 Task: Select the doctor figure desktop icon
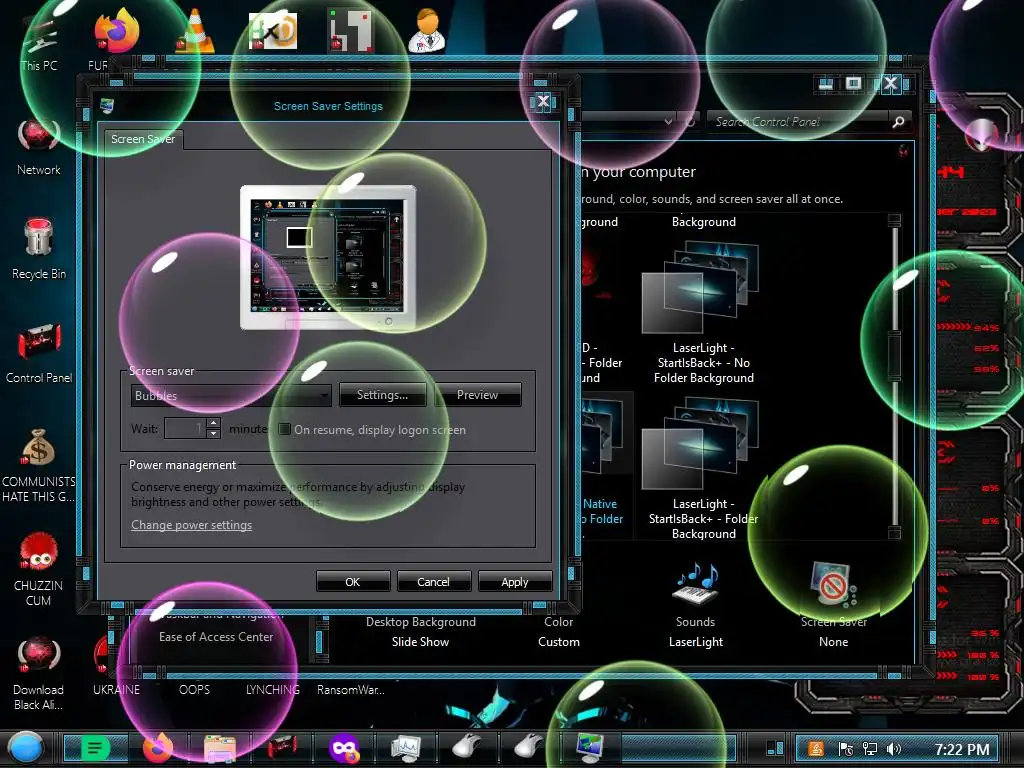[427, 31]
